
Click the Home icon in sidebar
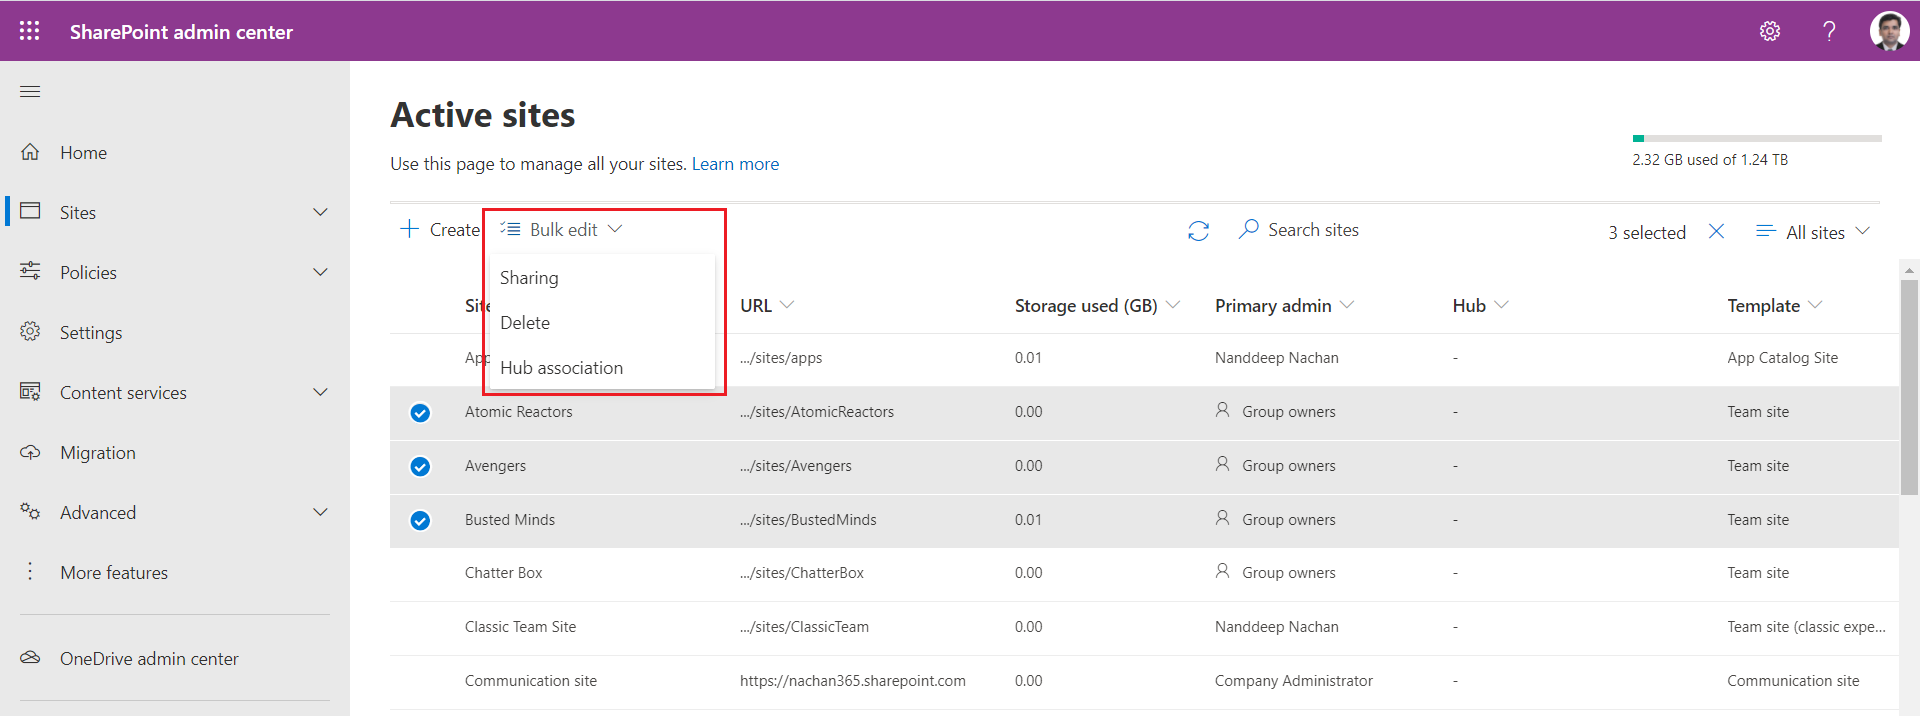(30, 152)
